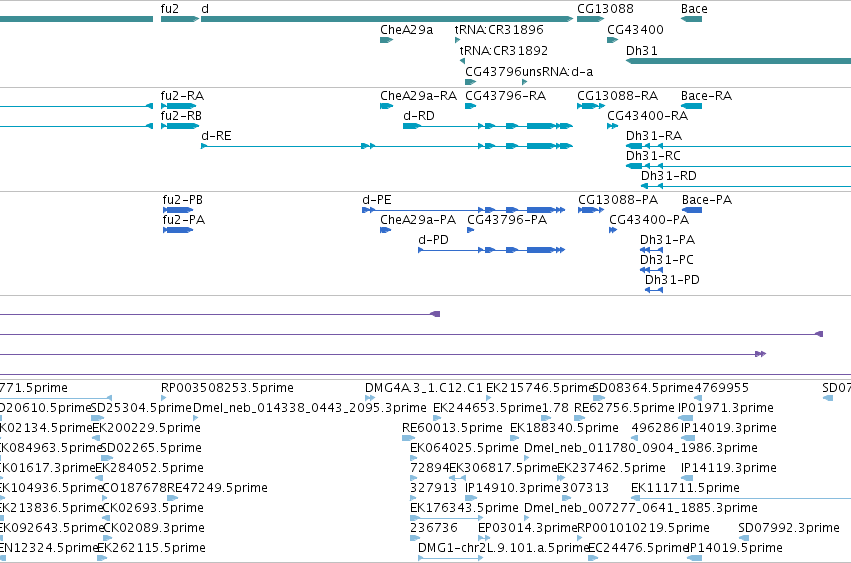This screenshot has width=851, height=563.
Task: Click EST label EK188340.5prime
Action: pyautogui.click(x=564, y=428)
